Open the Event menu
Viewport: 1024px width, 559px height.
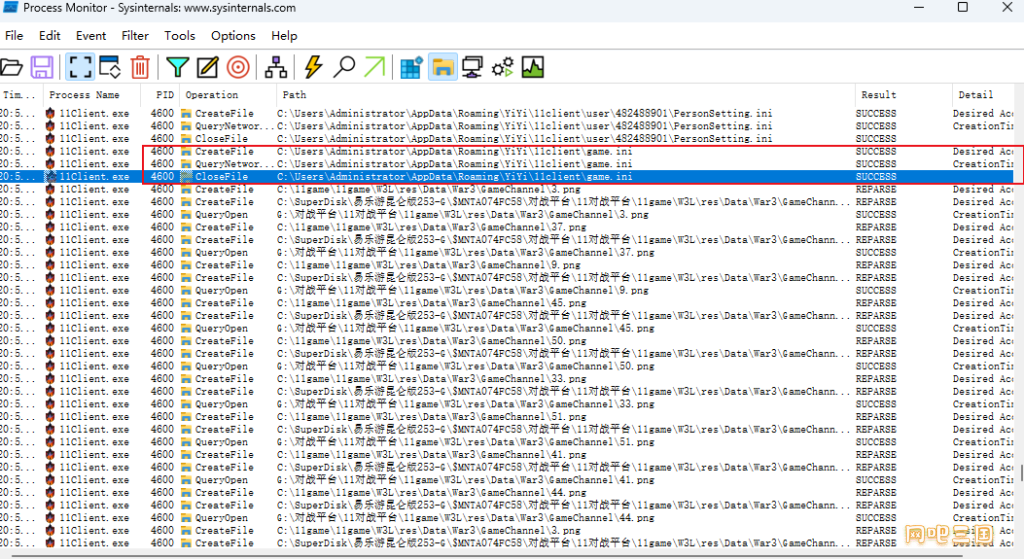tap(91, 36)
